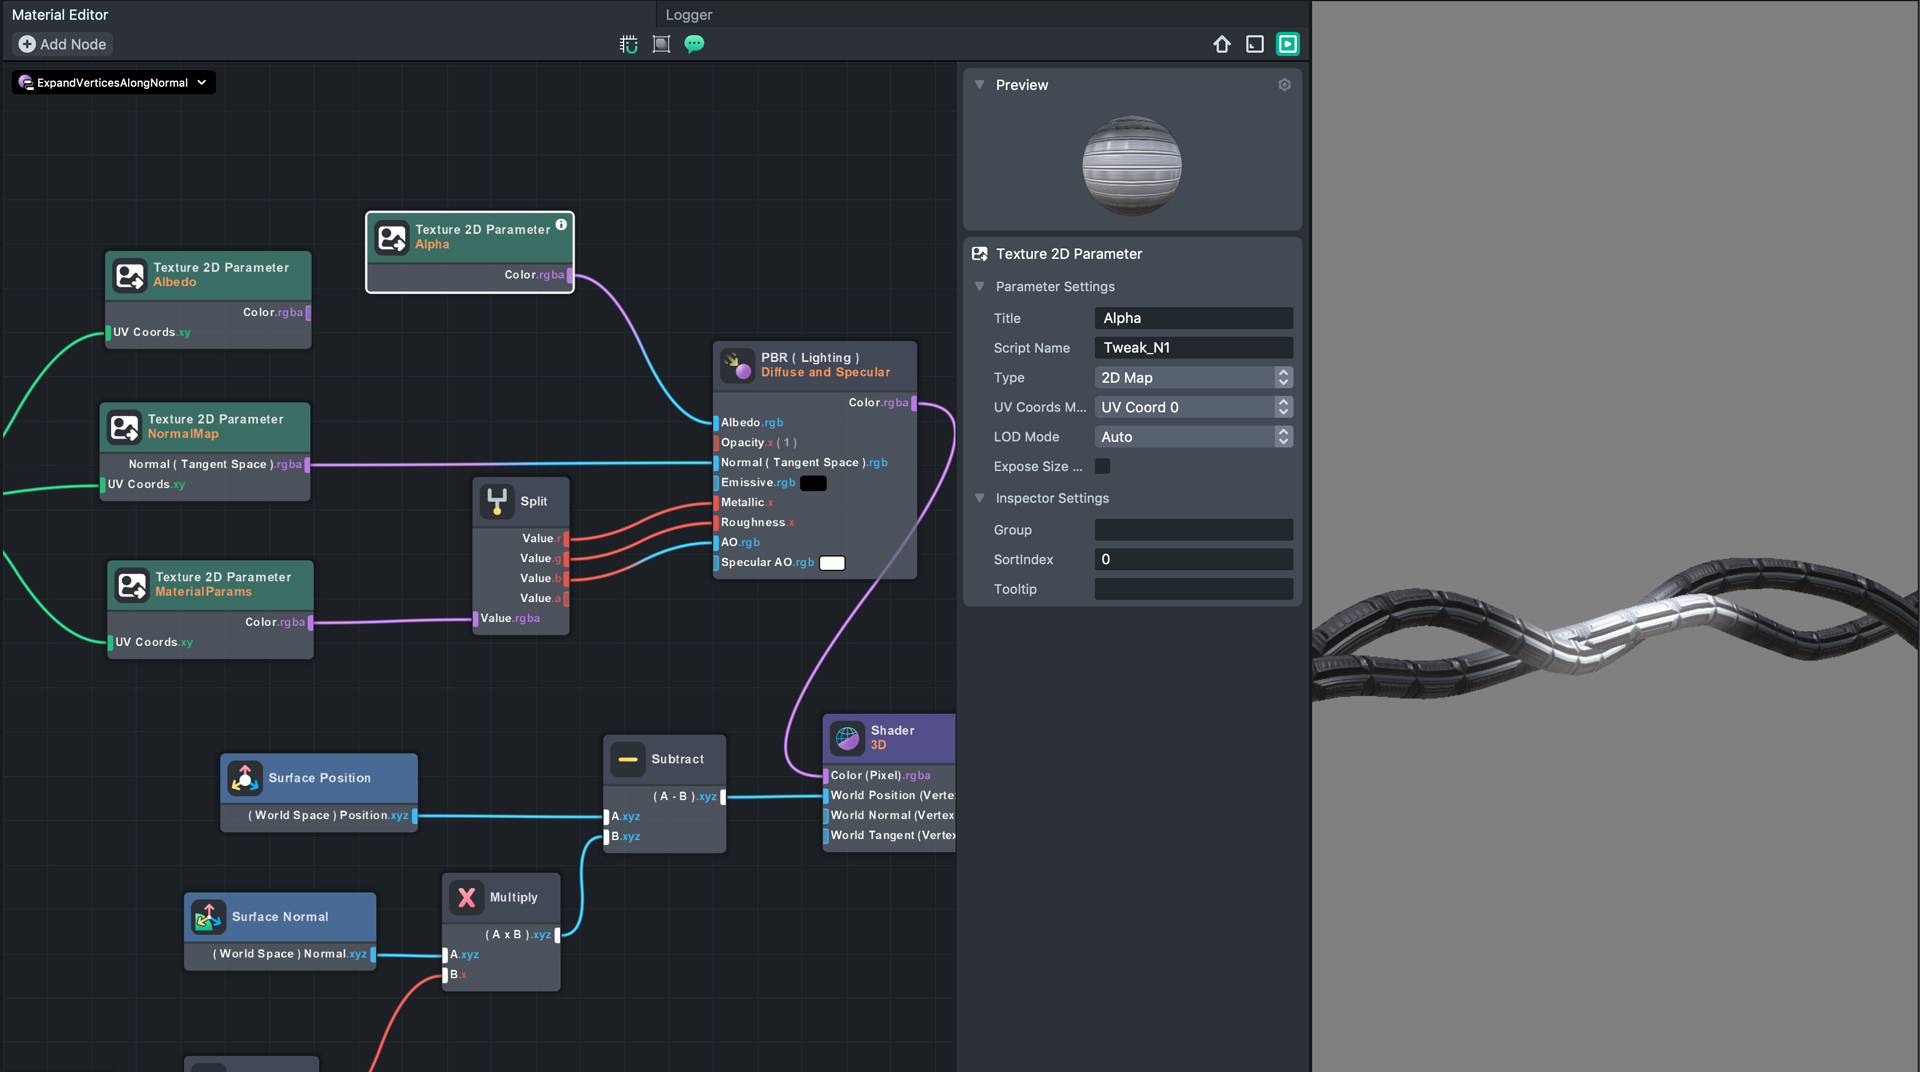Click the Add Node plus icon
This screenshot has width=1920, height=1072.
point(27,44)
